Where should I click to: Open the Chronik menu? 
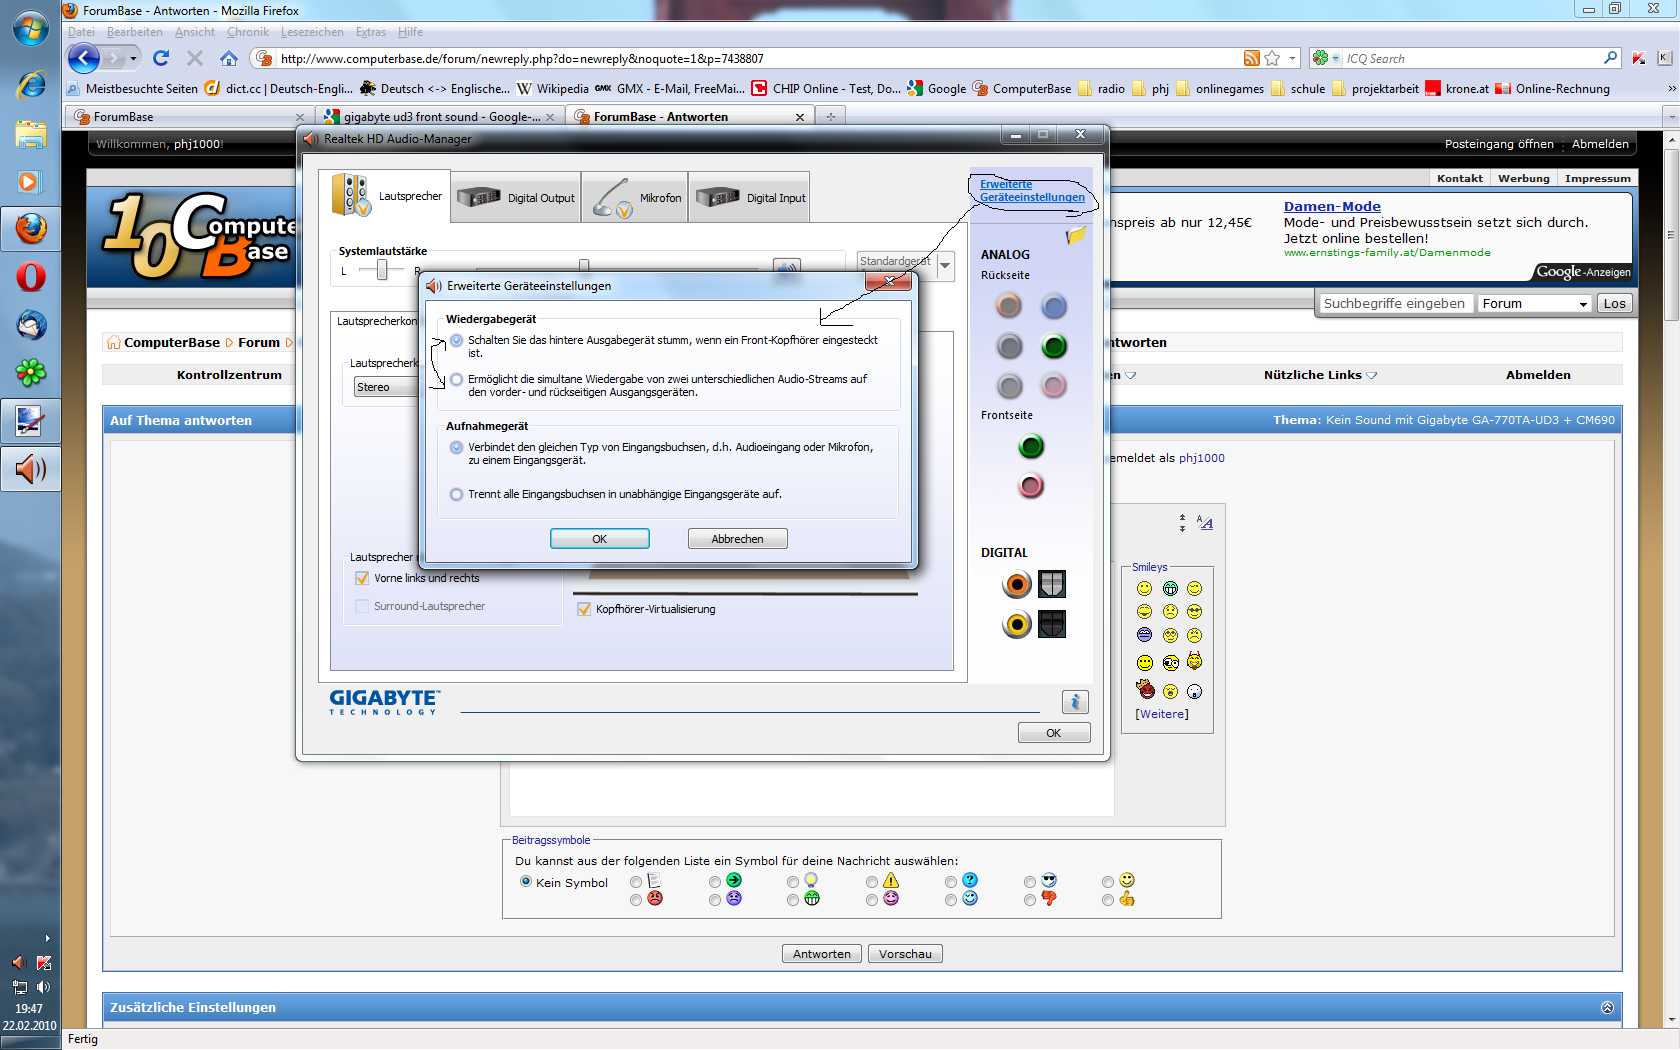(248, 32)
